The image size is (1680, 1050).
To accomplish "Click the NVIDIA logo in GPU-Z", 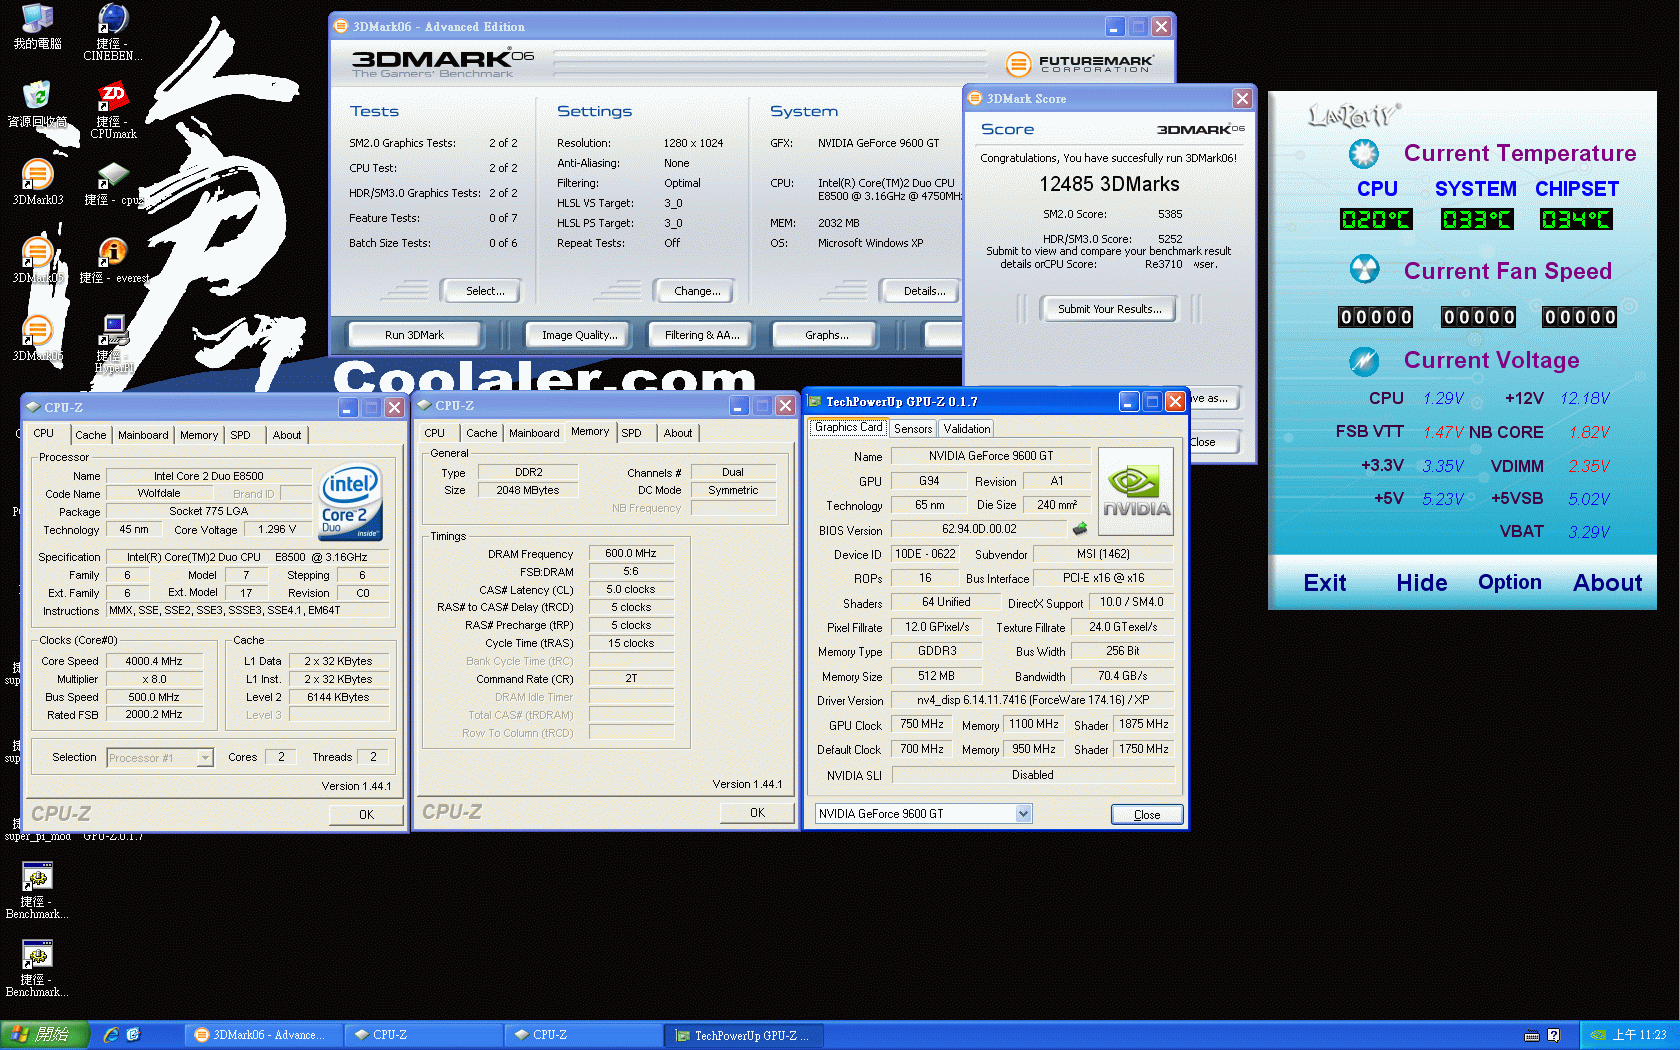I will [1136, 491].
